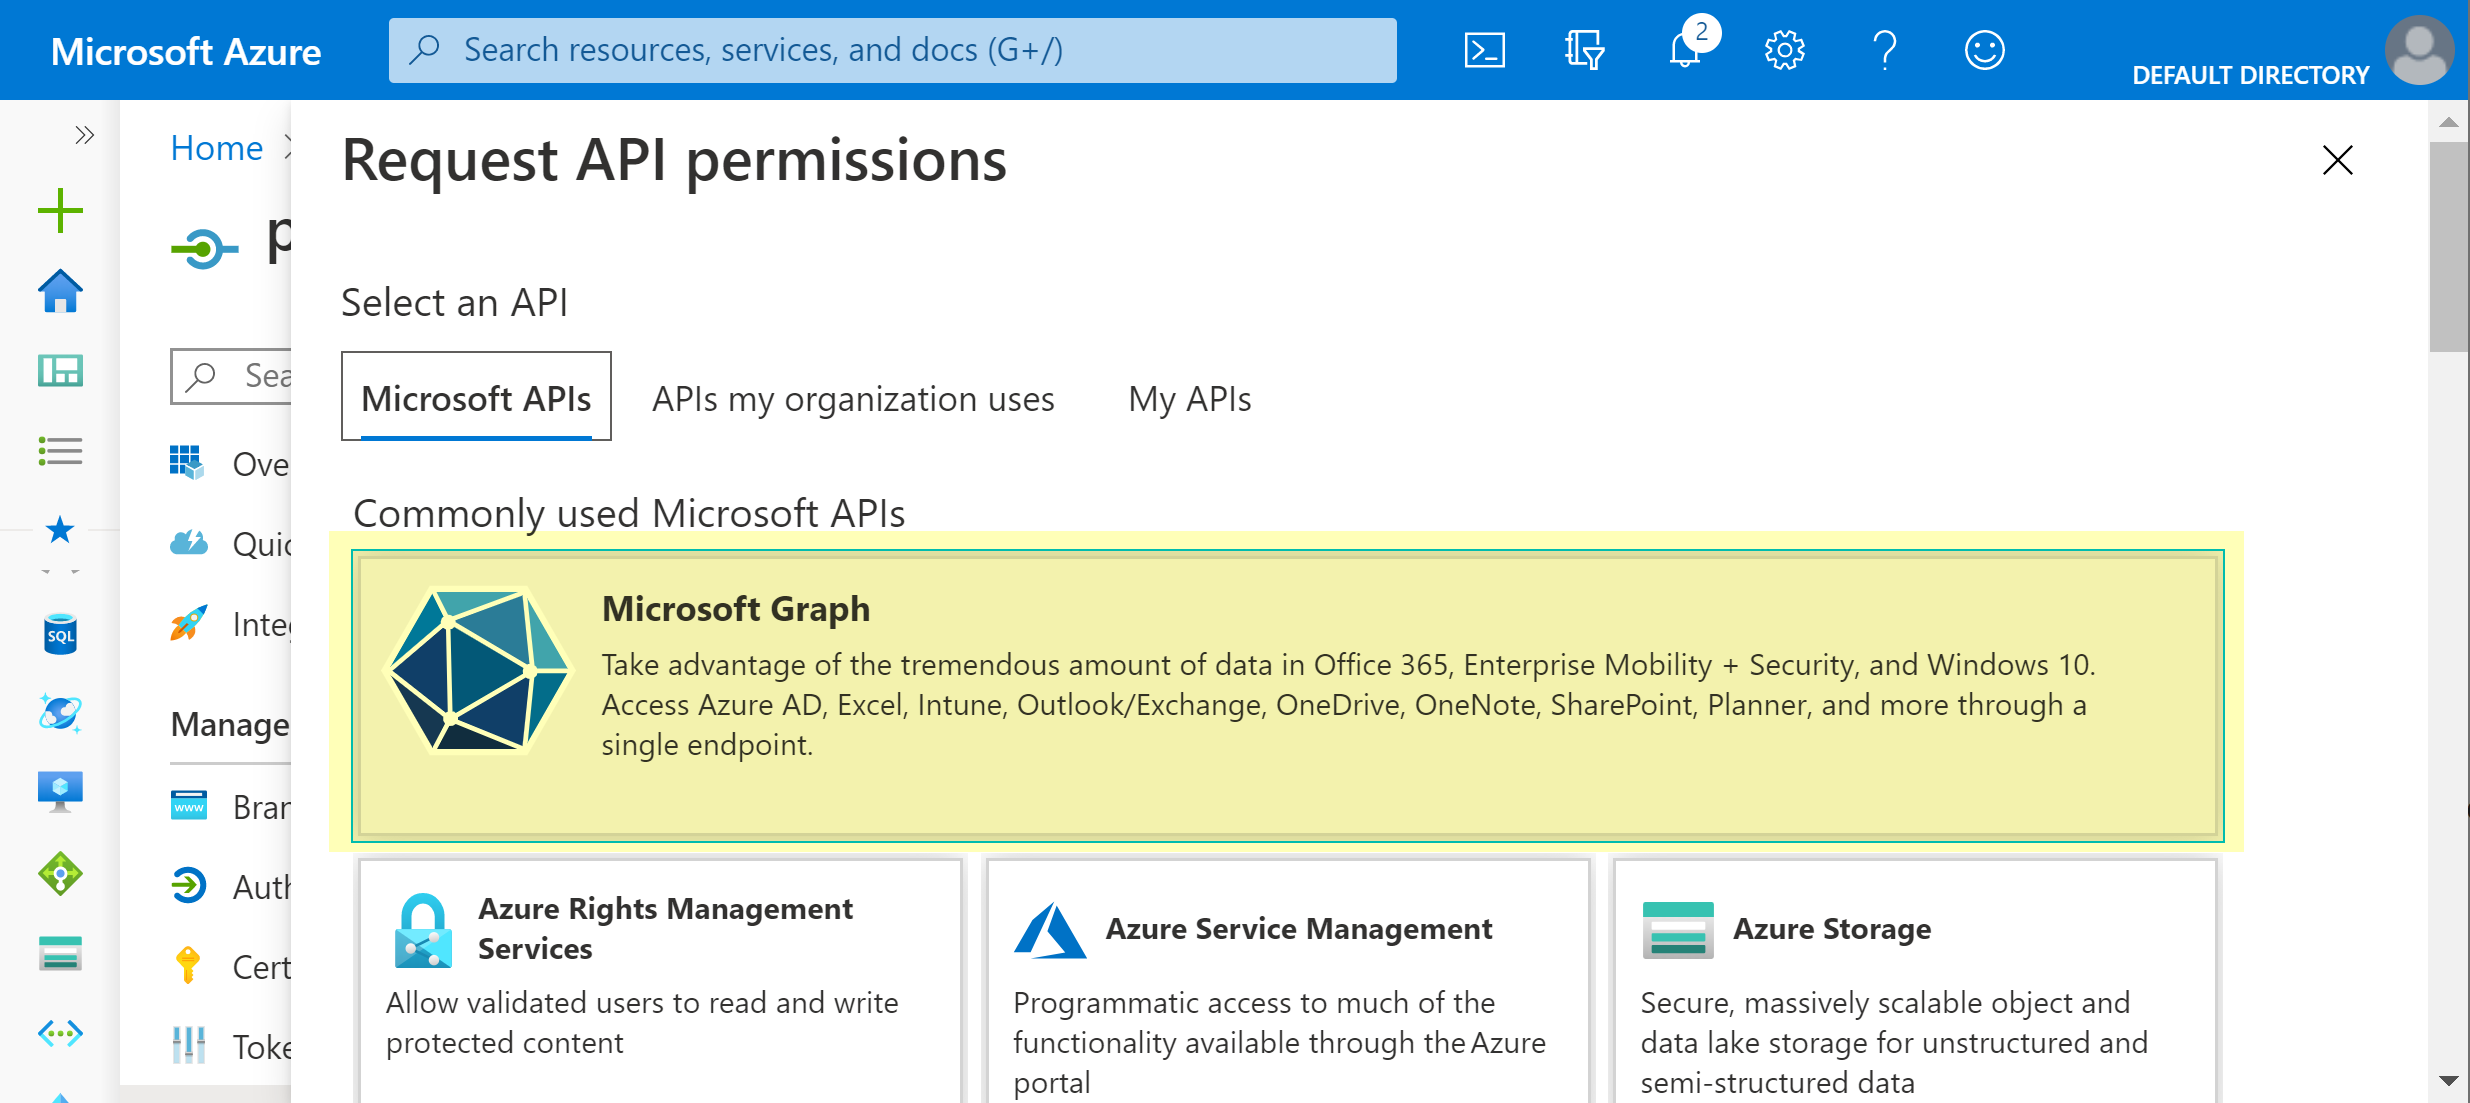Navigate to Home via the breadcrumb link

[216, 147]
